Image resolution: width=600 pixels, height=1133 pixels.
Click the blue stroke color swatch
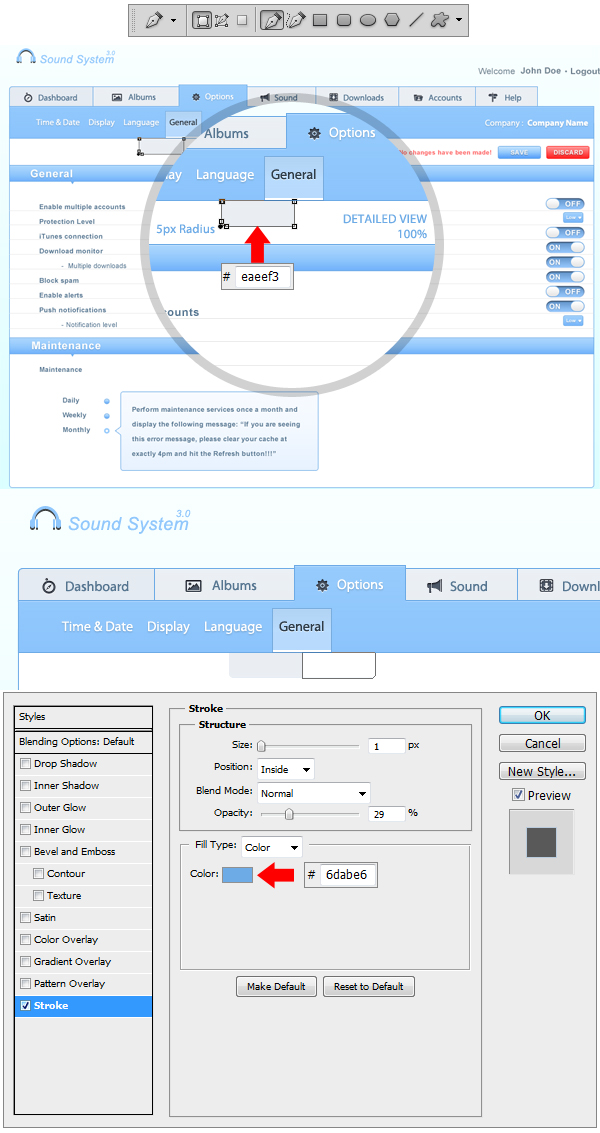(x=237, y=875)
